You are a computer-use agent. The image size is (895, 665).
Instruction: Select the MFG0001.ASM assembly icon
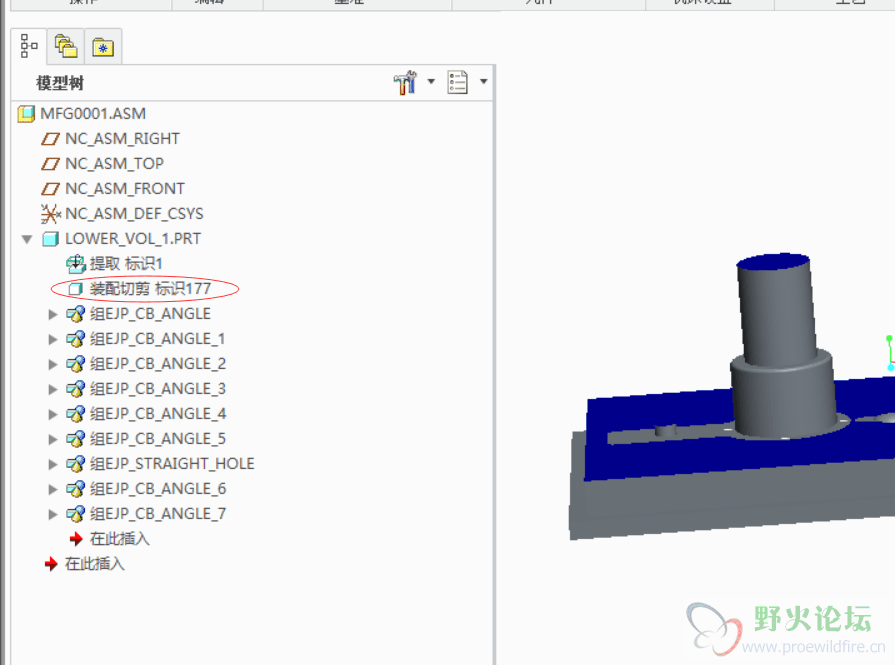pyautogui.click(x=26, y=114)
